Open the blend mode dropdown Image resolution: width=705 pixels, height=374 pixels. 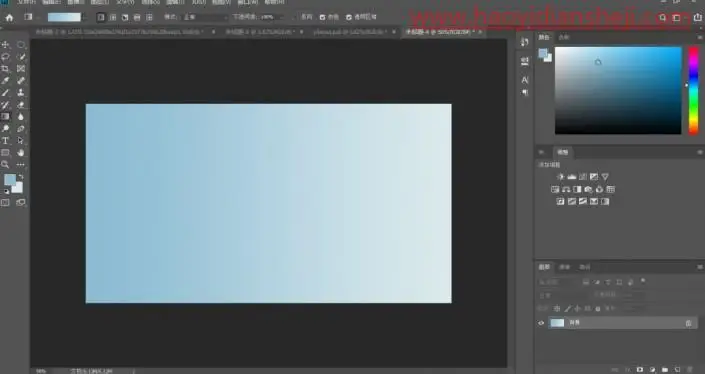point(205,17)
